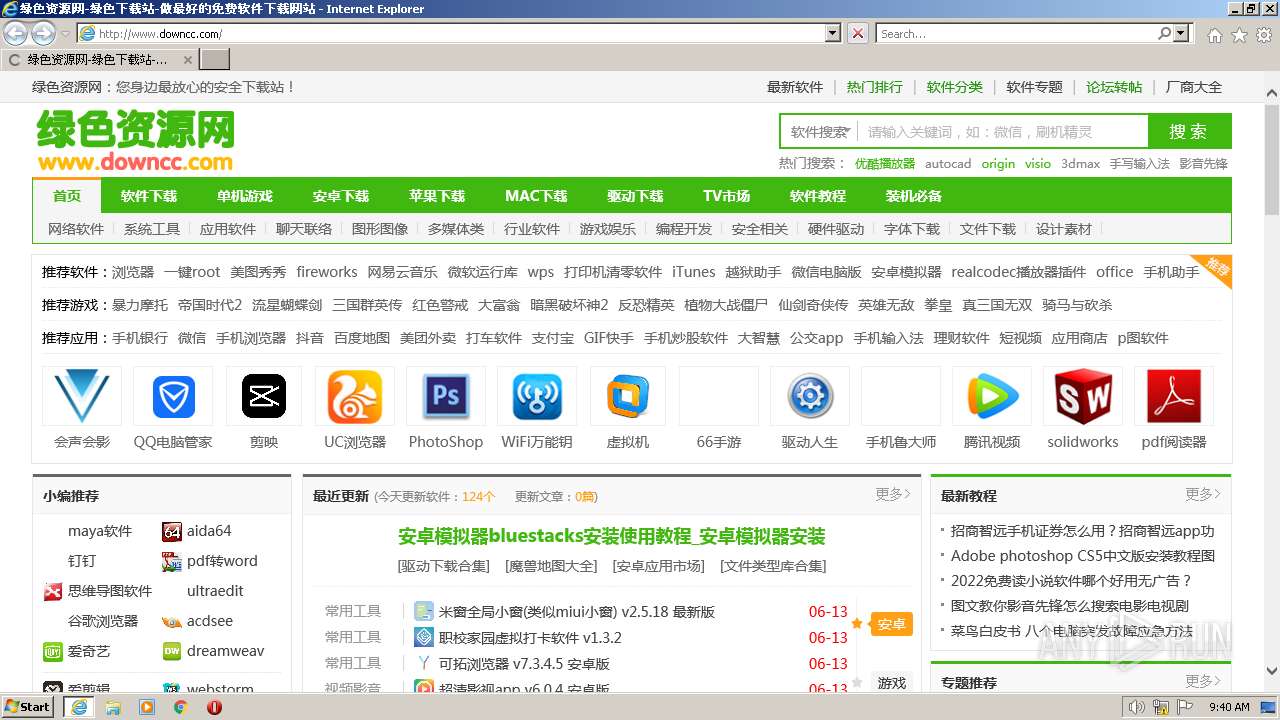Open a new blank browser tab
Screen dimensions: 1280x720
tap(215, 59)
